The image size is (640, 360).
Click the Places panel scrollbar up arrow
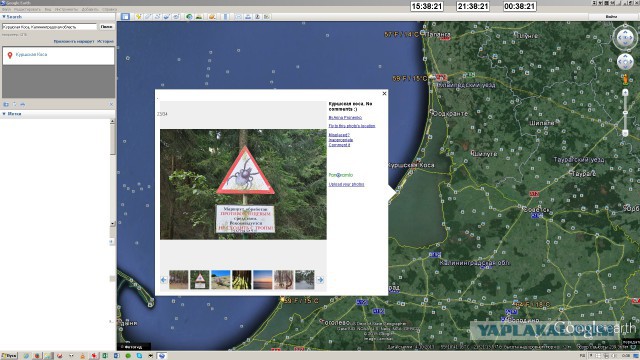112,122
